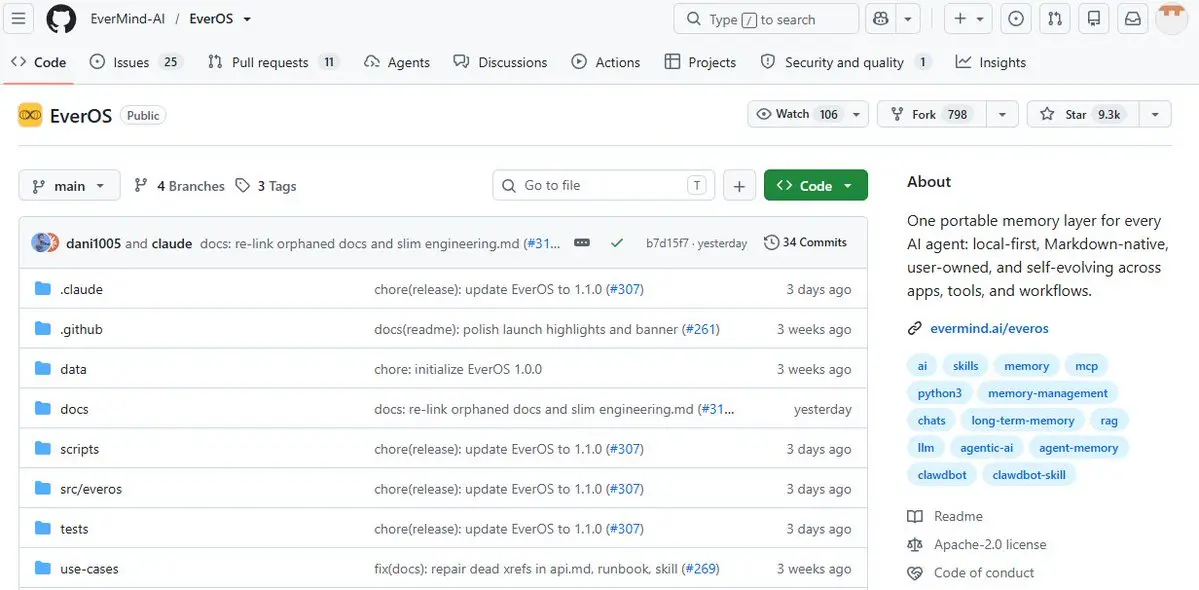Open the Actions tab
The height and width of the screenshot is (590, 1199).
point(606,63)
